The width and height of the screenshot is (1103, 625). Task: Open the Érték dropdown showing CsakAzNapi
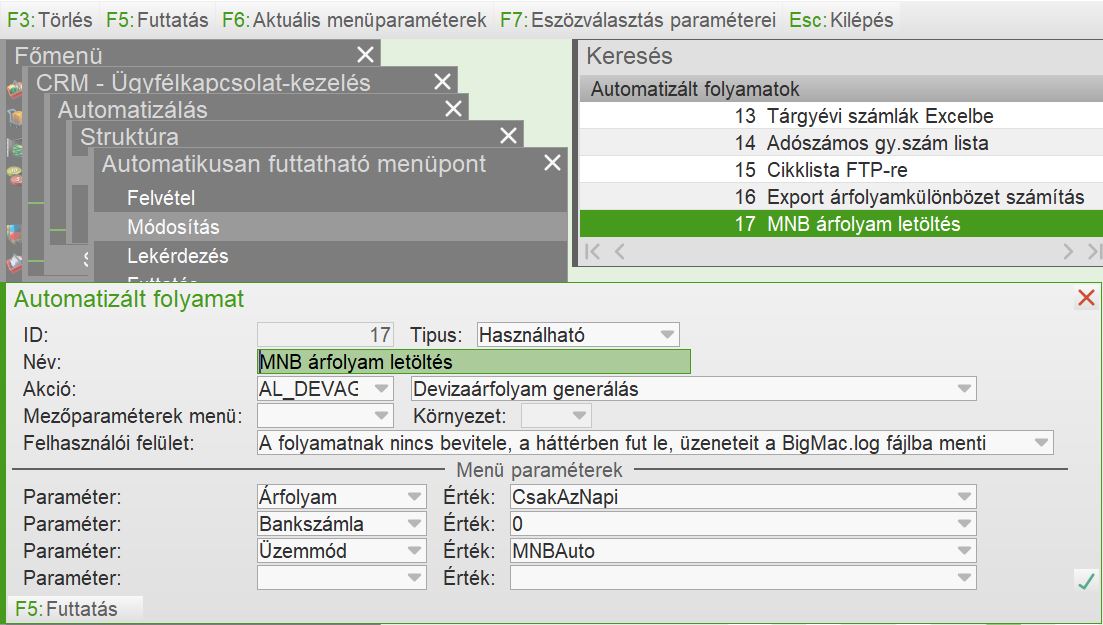point(743,497)
